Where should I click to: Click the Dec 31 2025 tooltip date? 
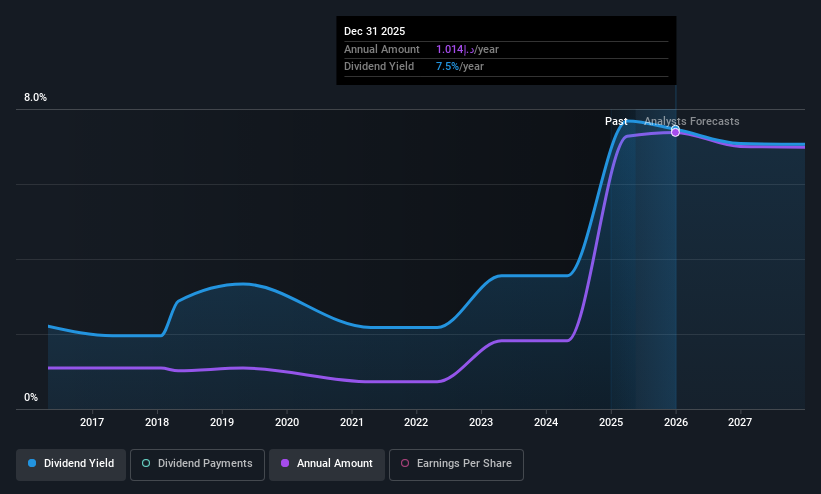click(374, 31)
